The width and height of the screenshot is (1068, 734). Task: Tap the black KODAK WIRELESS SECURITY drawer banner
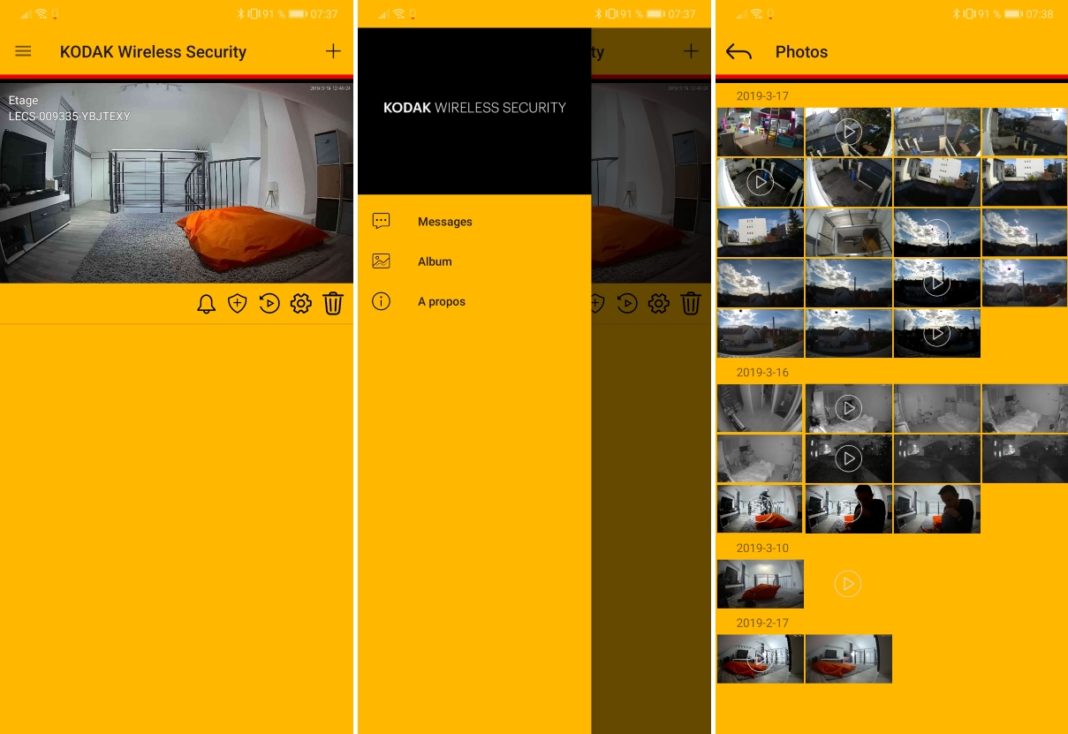[x=474, y=110]
